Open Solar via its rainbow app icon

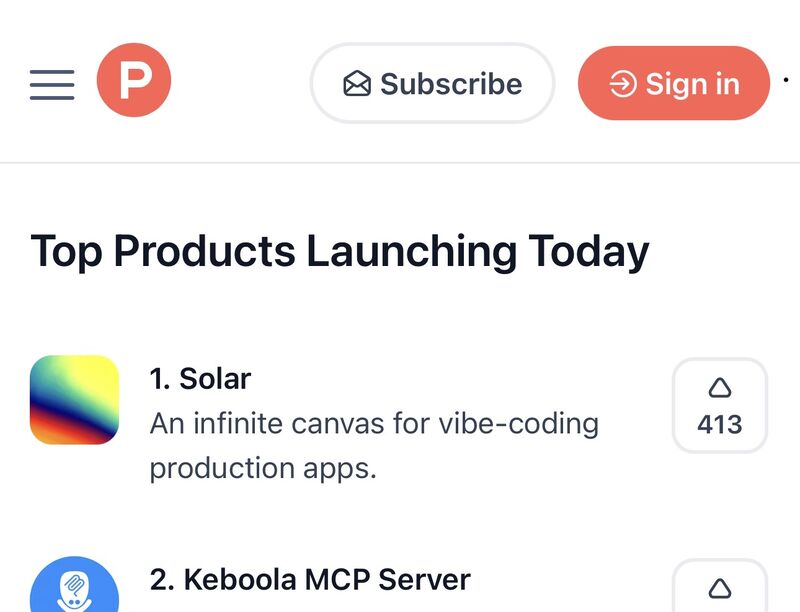tap(74, 399)
